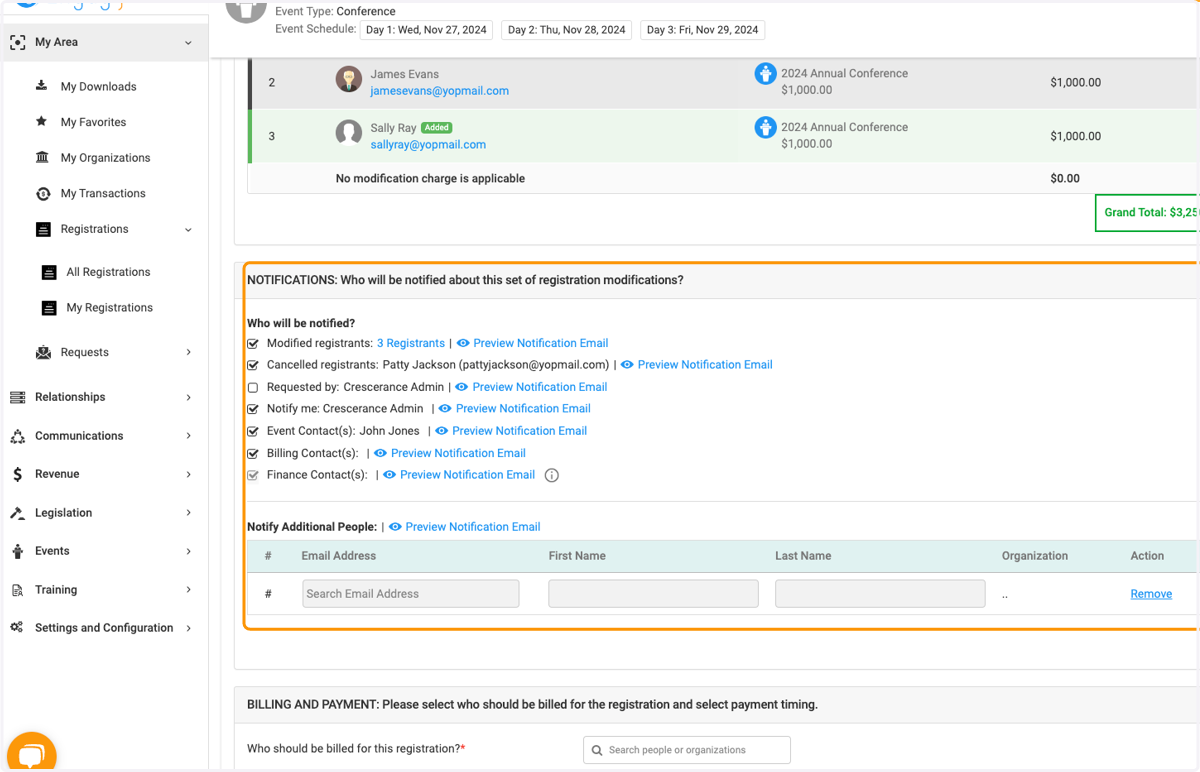Screen dimensions: 1200x772
Task: Click the Relationships icon in sidebar
Action: coord(17,397)
